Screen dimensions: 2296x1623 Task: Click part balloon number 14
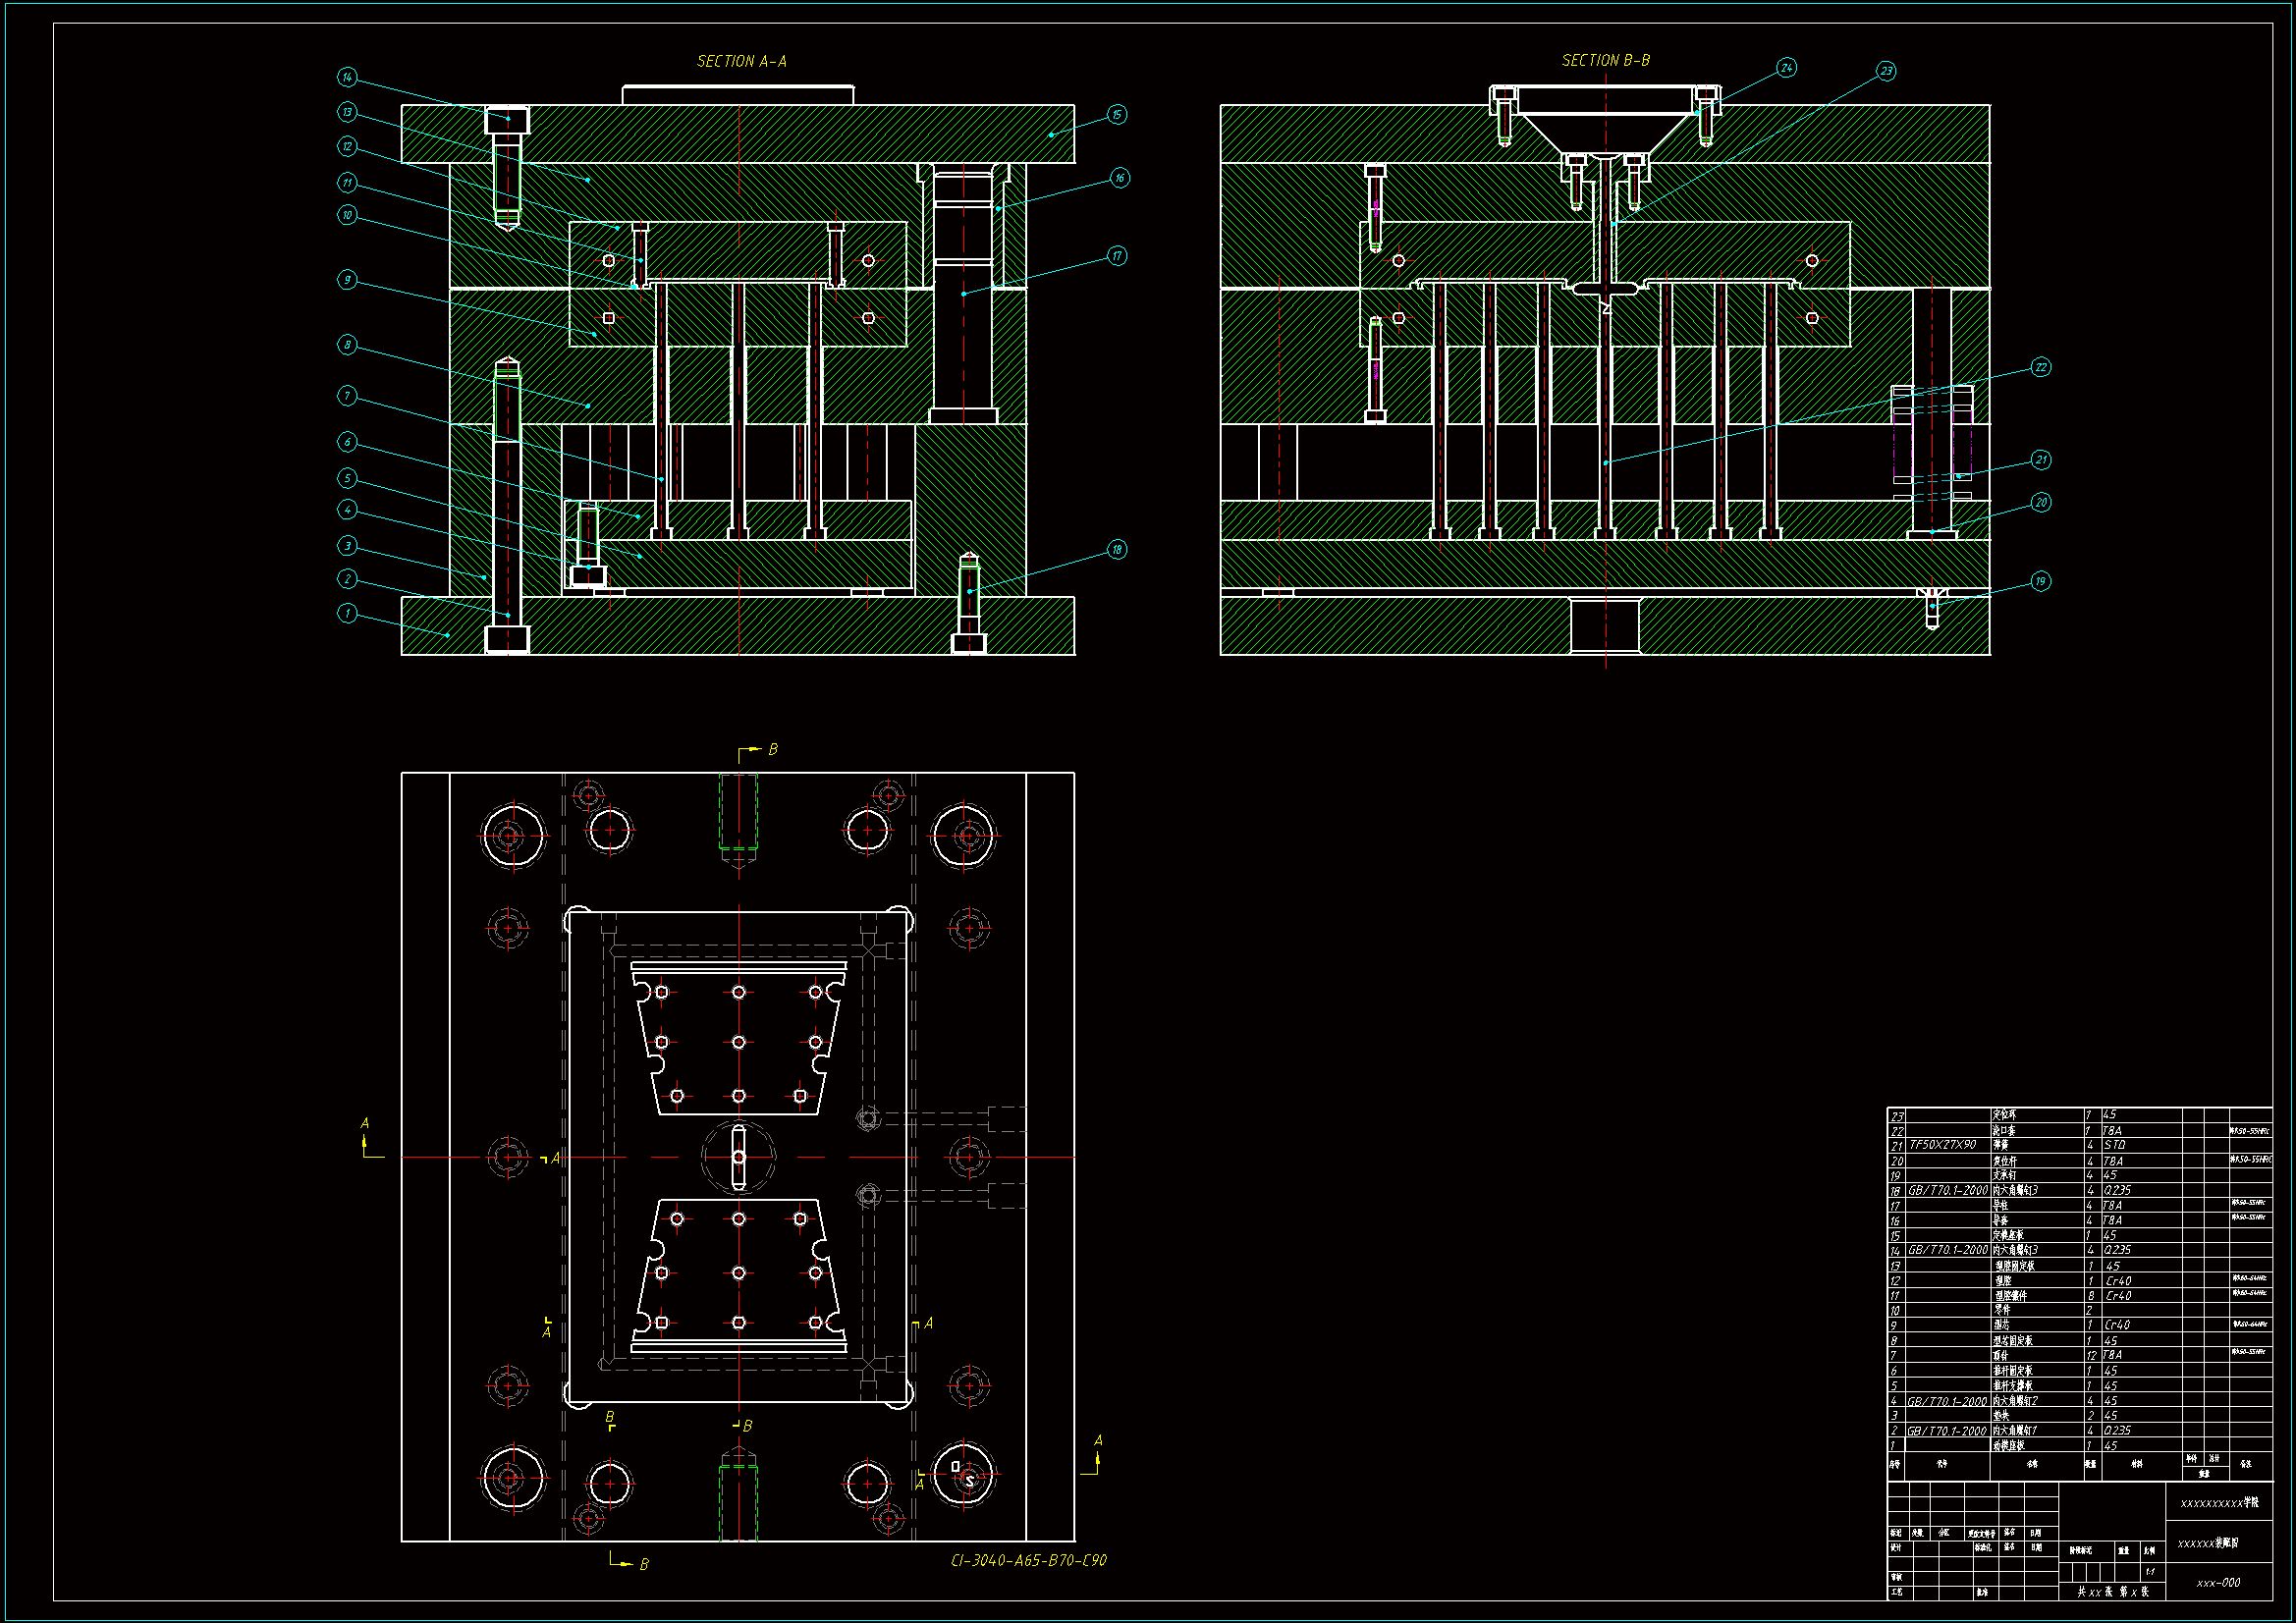[x=347, y=77]
